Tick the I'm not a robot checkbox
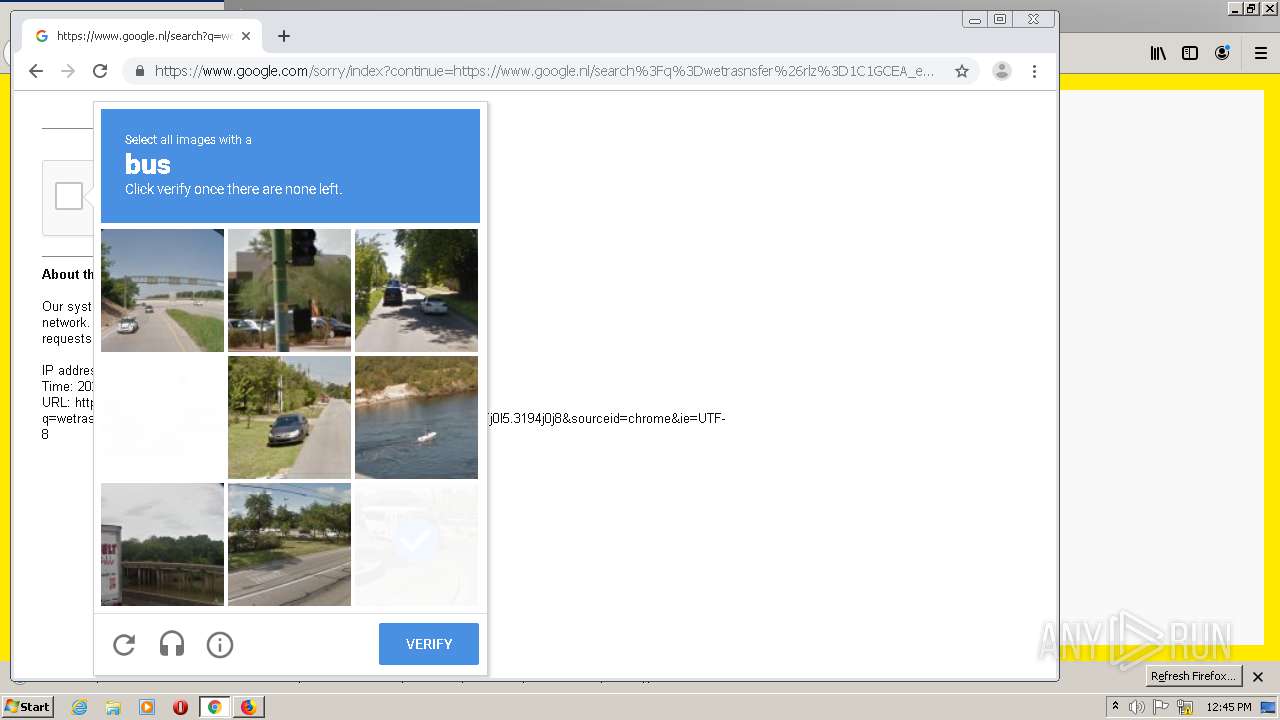 (x=69, y=196)
